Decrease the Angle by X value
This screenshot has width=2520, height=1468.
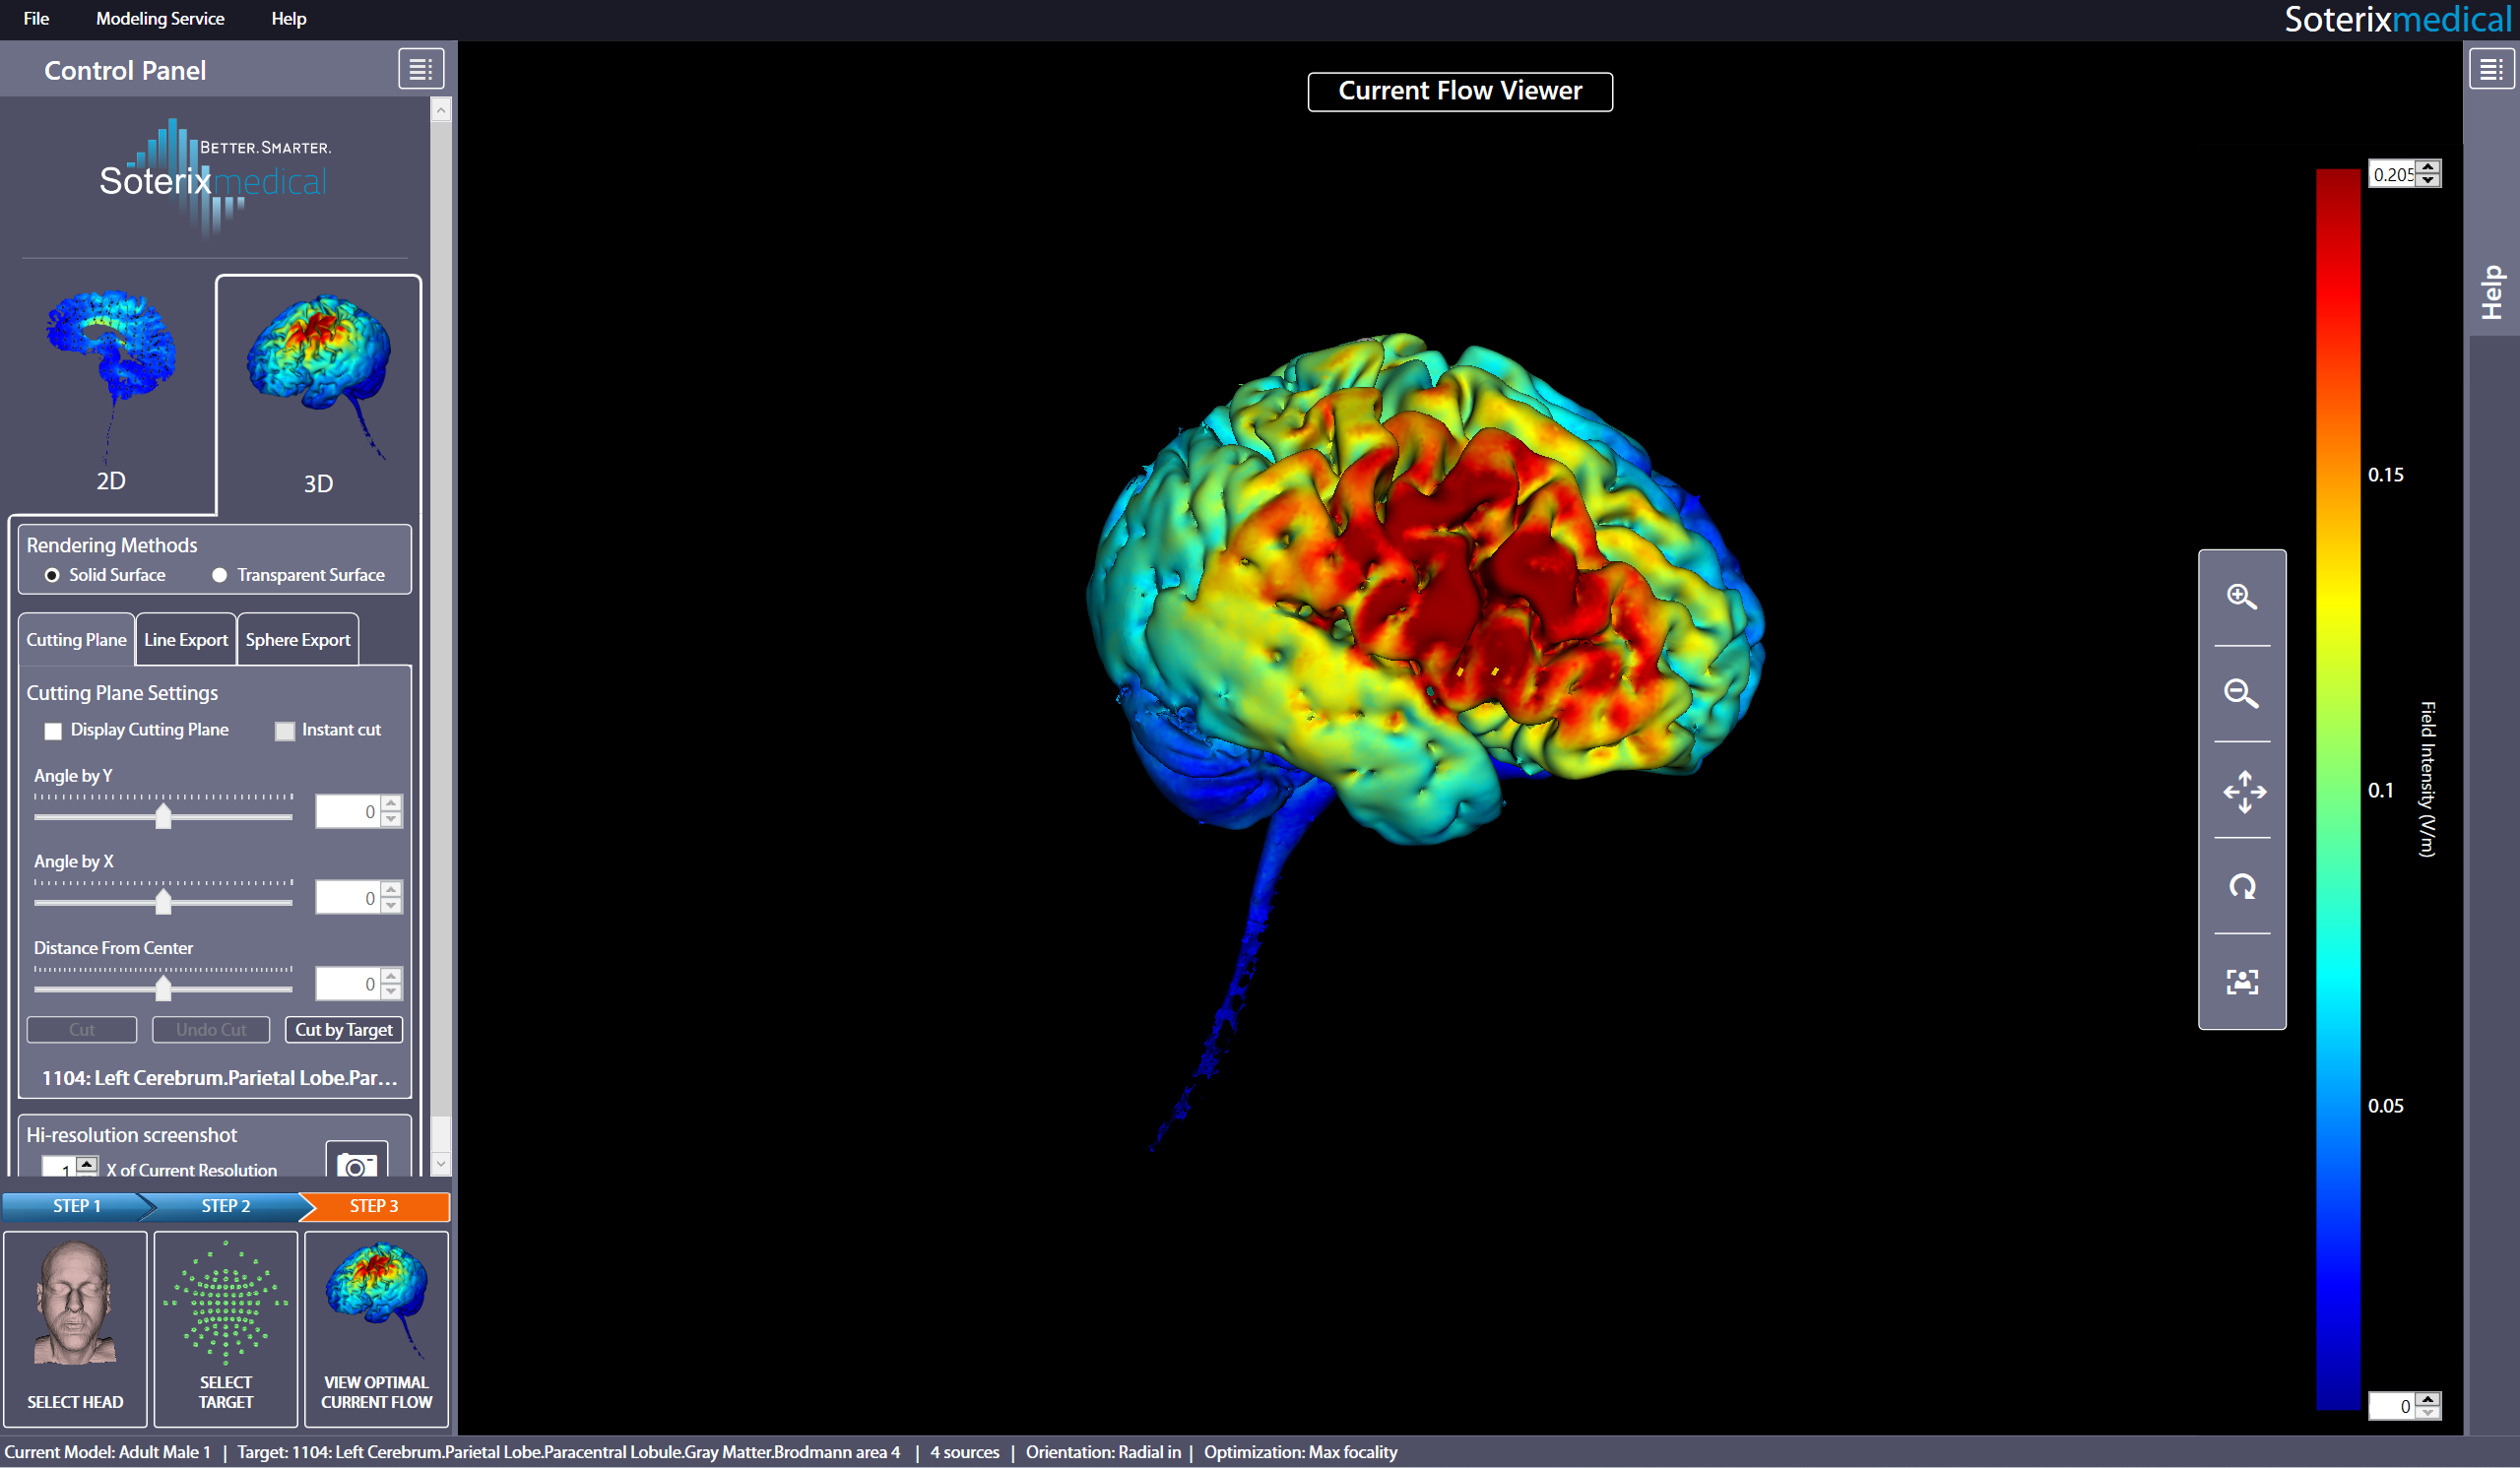pos(392,905)
